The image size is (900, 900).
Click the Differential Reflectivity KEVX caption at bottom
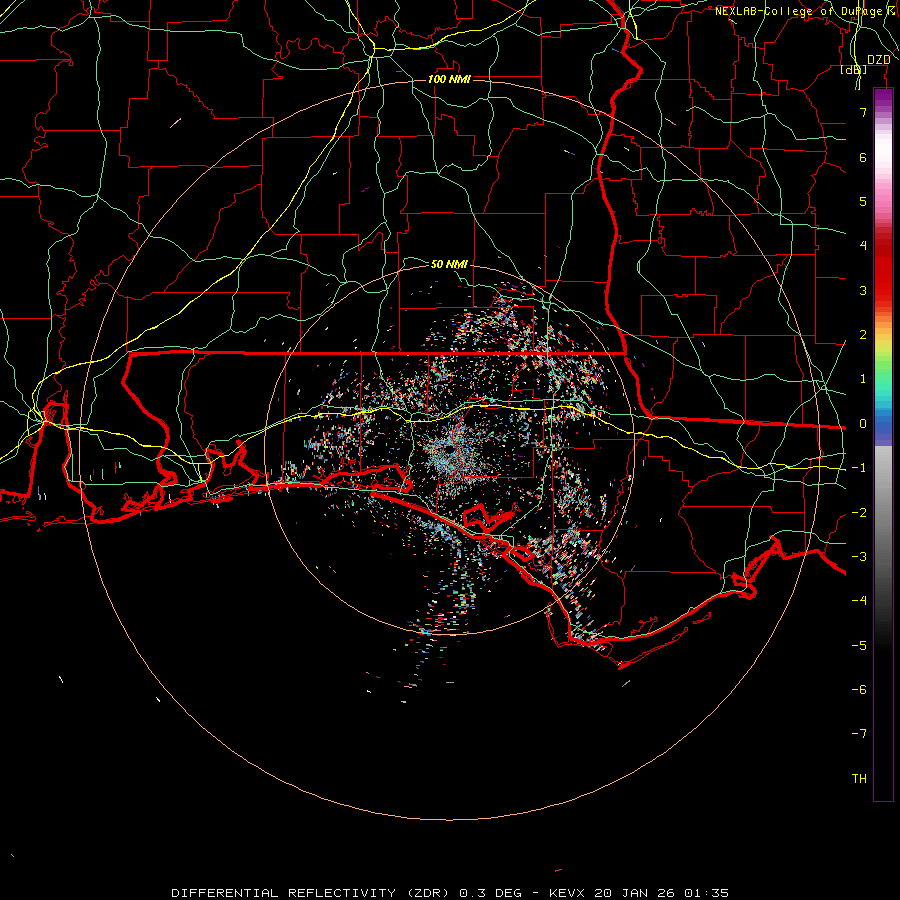click(x=450, y=893)
